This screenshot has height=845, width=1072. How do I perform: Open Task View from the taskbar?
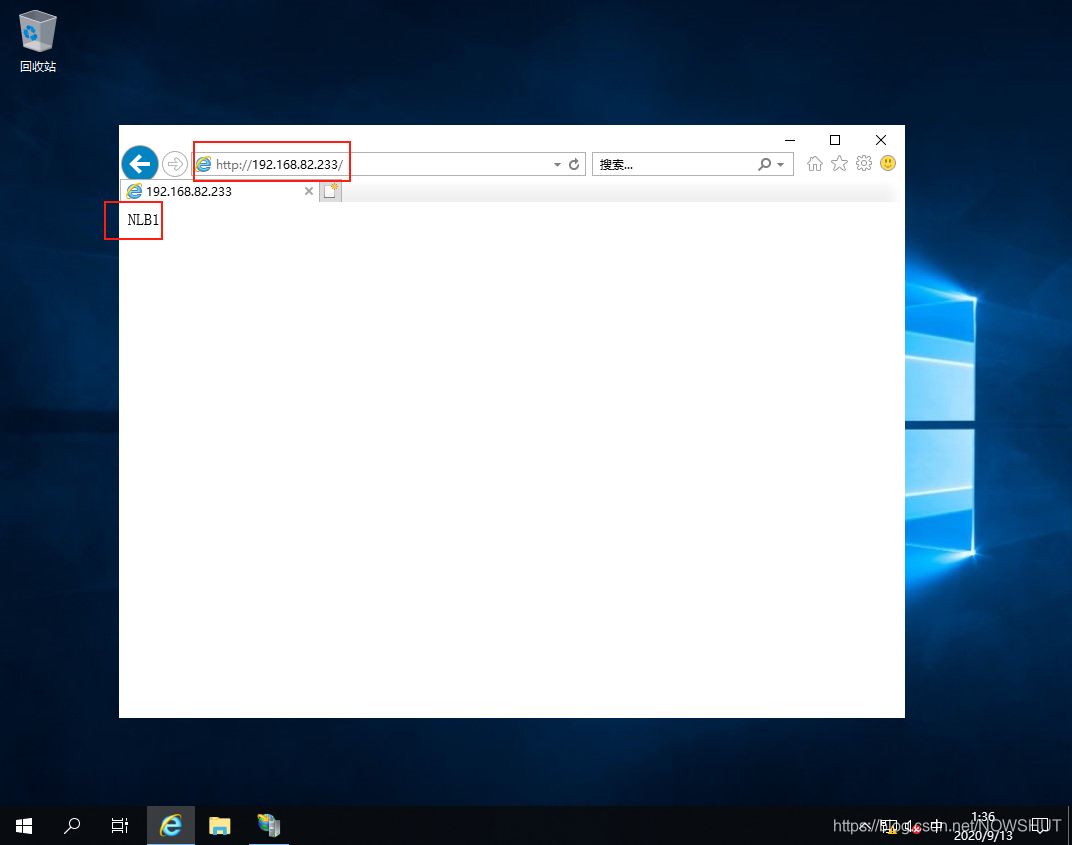119,825
